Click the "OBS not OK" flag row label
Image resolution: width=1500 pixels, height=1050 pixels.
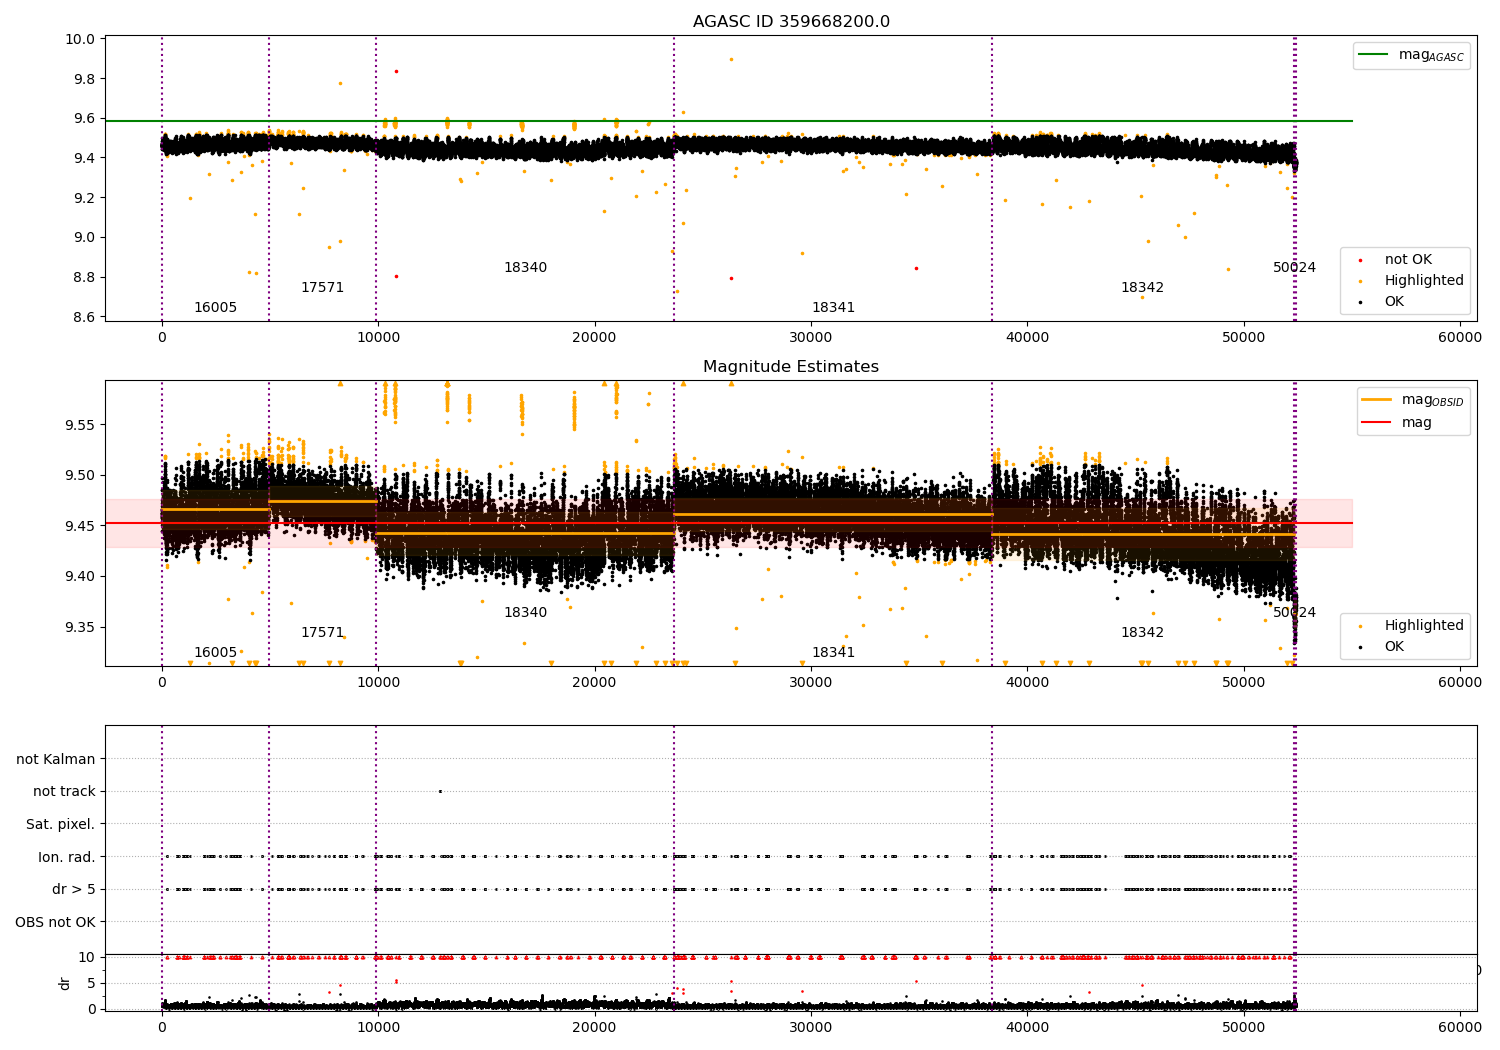(x=56, y=922)
